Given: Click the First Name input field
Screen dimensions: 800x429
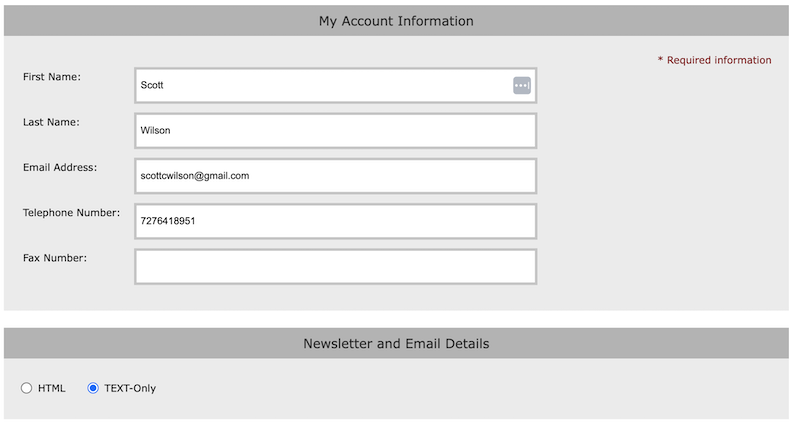Looking at the screenshot, I should click(x=320, y=86).
